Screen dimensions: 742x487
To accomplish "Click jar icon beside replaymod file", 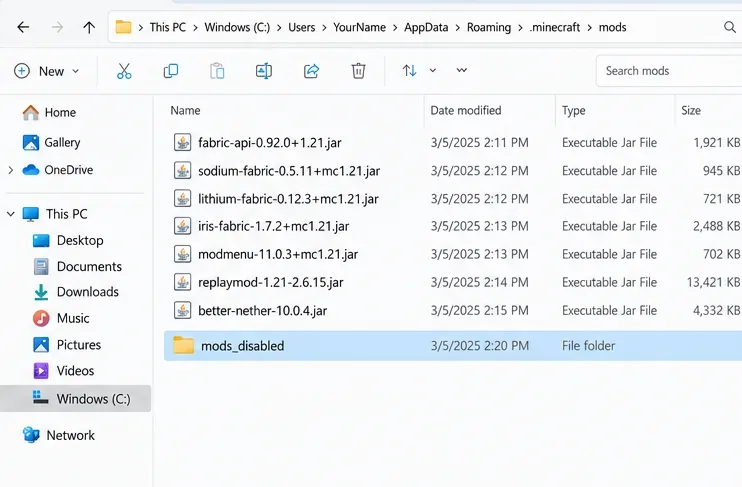I will (182, 283).
